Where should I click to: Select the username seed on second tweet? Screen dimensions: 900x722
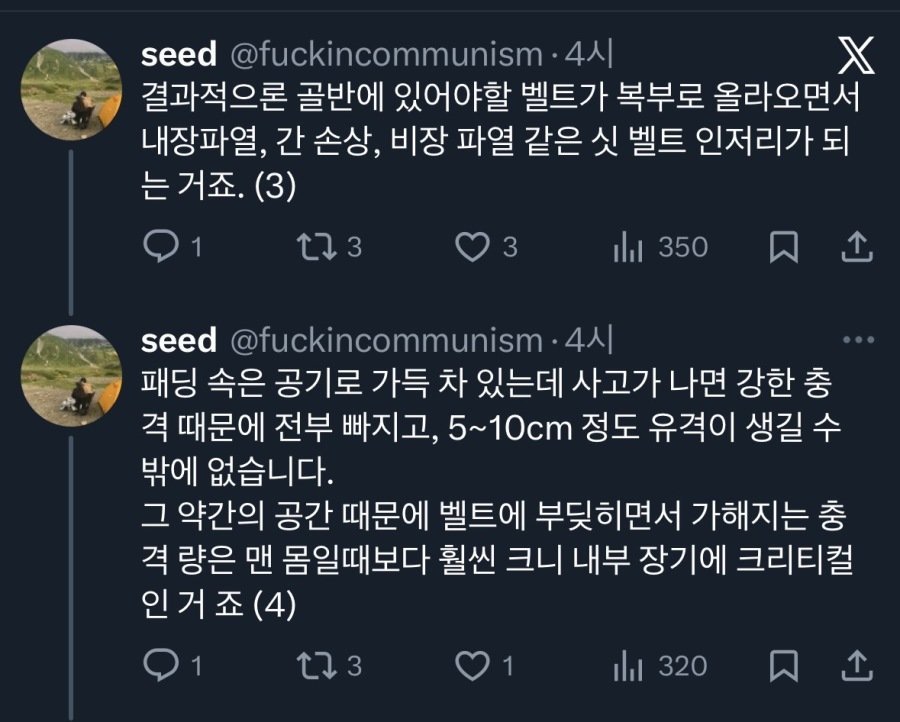(x=178, y=341)
